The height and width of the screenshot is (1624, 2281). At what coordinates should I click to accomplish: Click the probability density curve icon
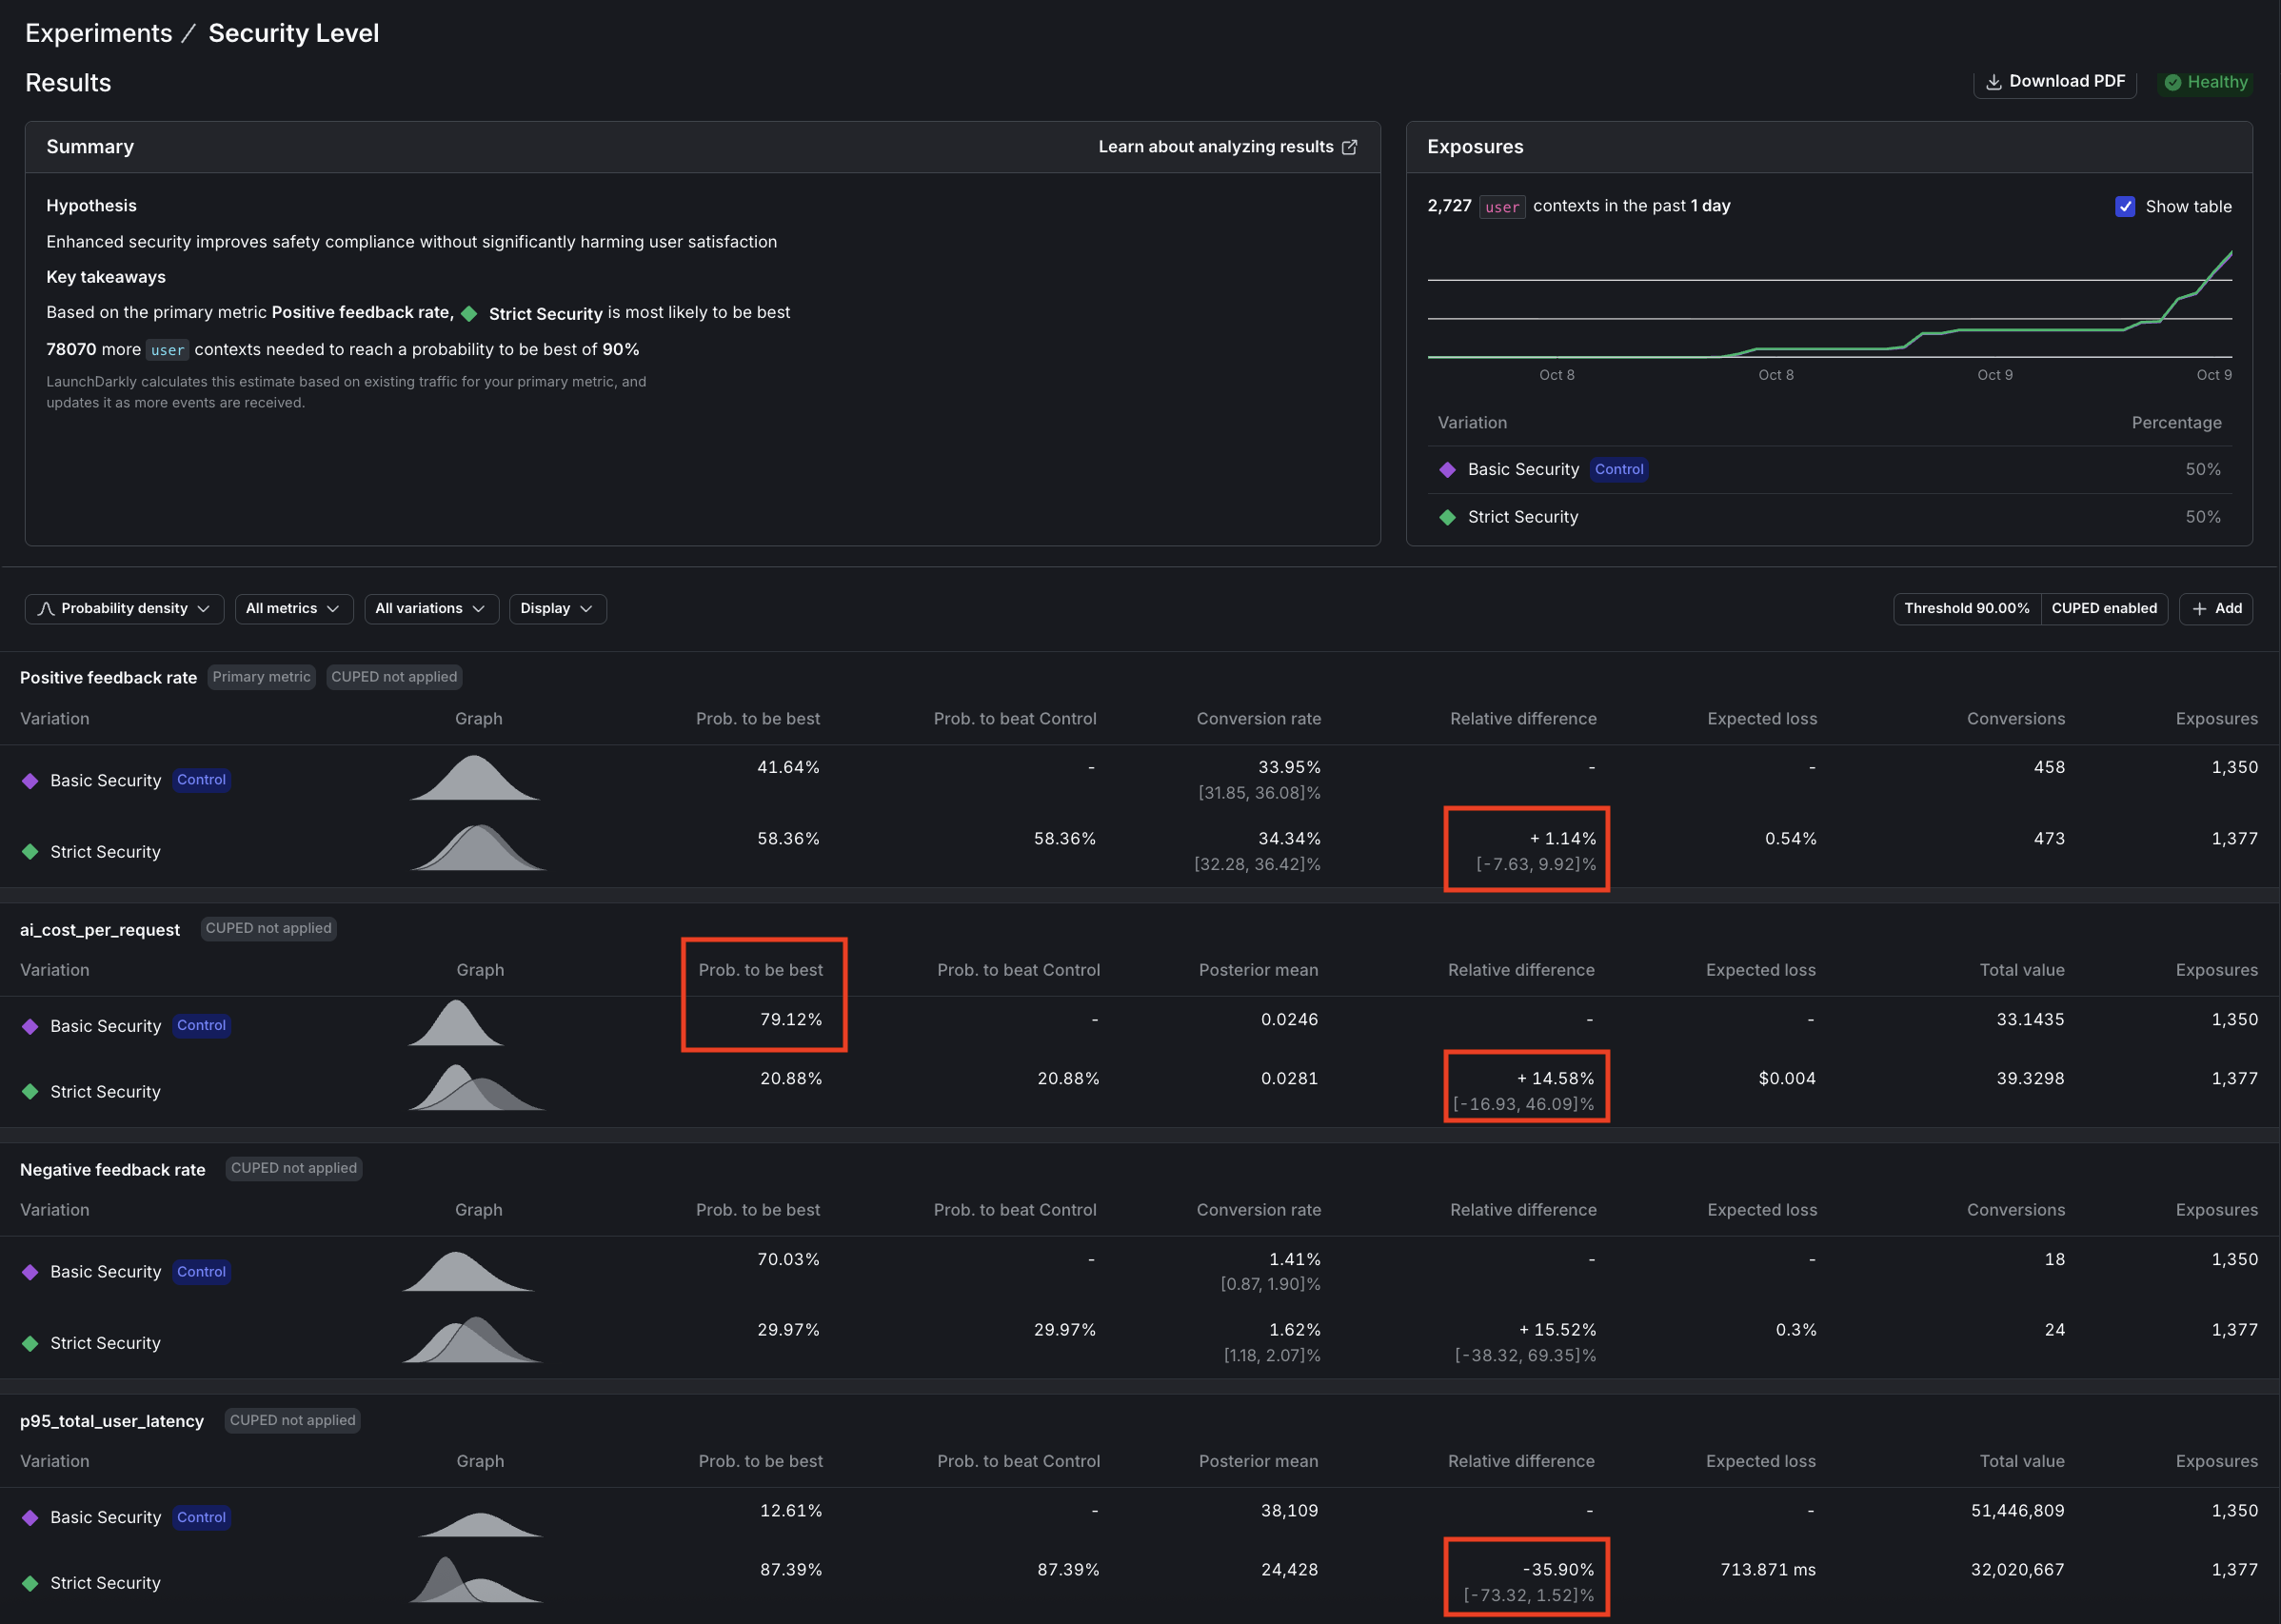(x=46, y=608)
